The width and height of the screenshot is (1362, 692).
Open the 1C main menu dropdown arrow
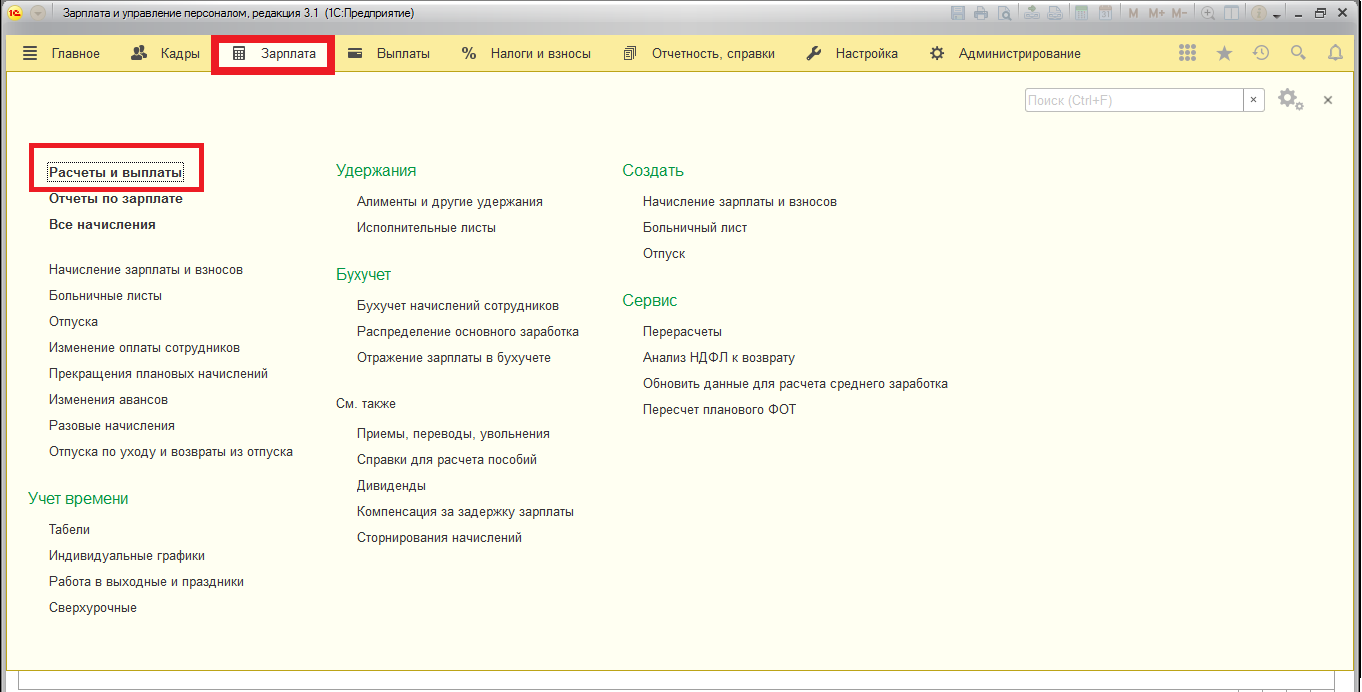click(38, 13)
